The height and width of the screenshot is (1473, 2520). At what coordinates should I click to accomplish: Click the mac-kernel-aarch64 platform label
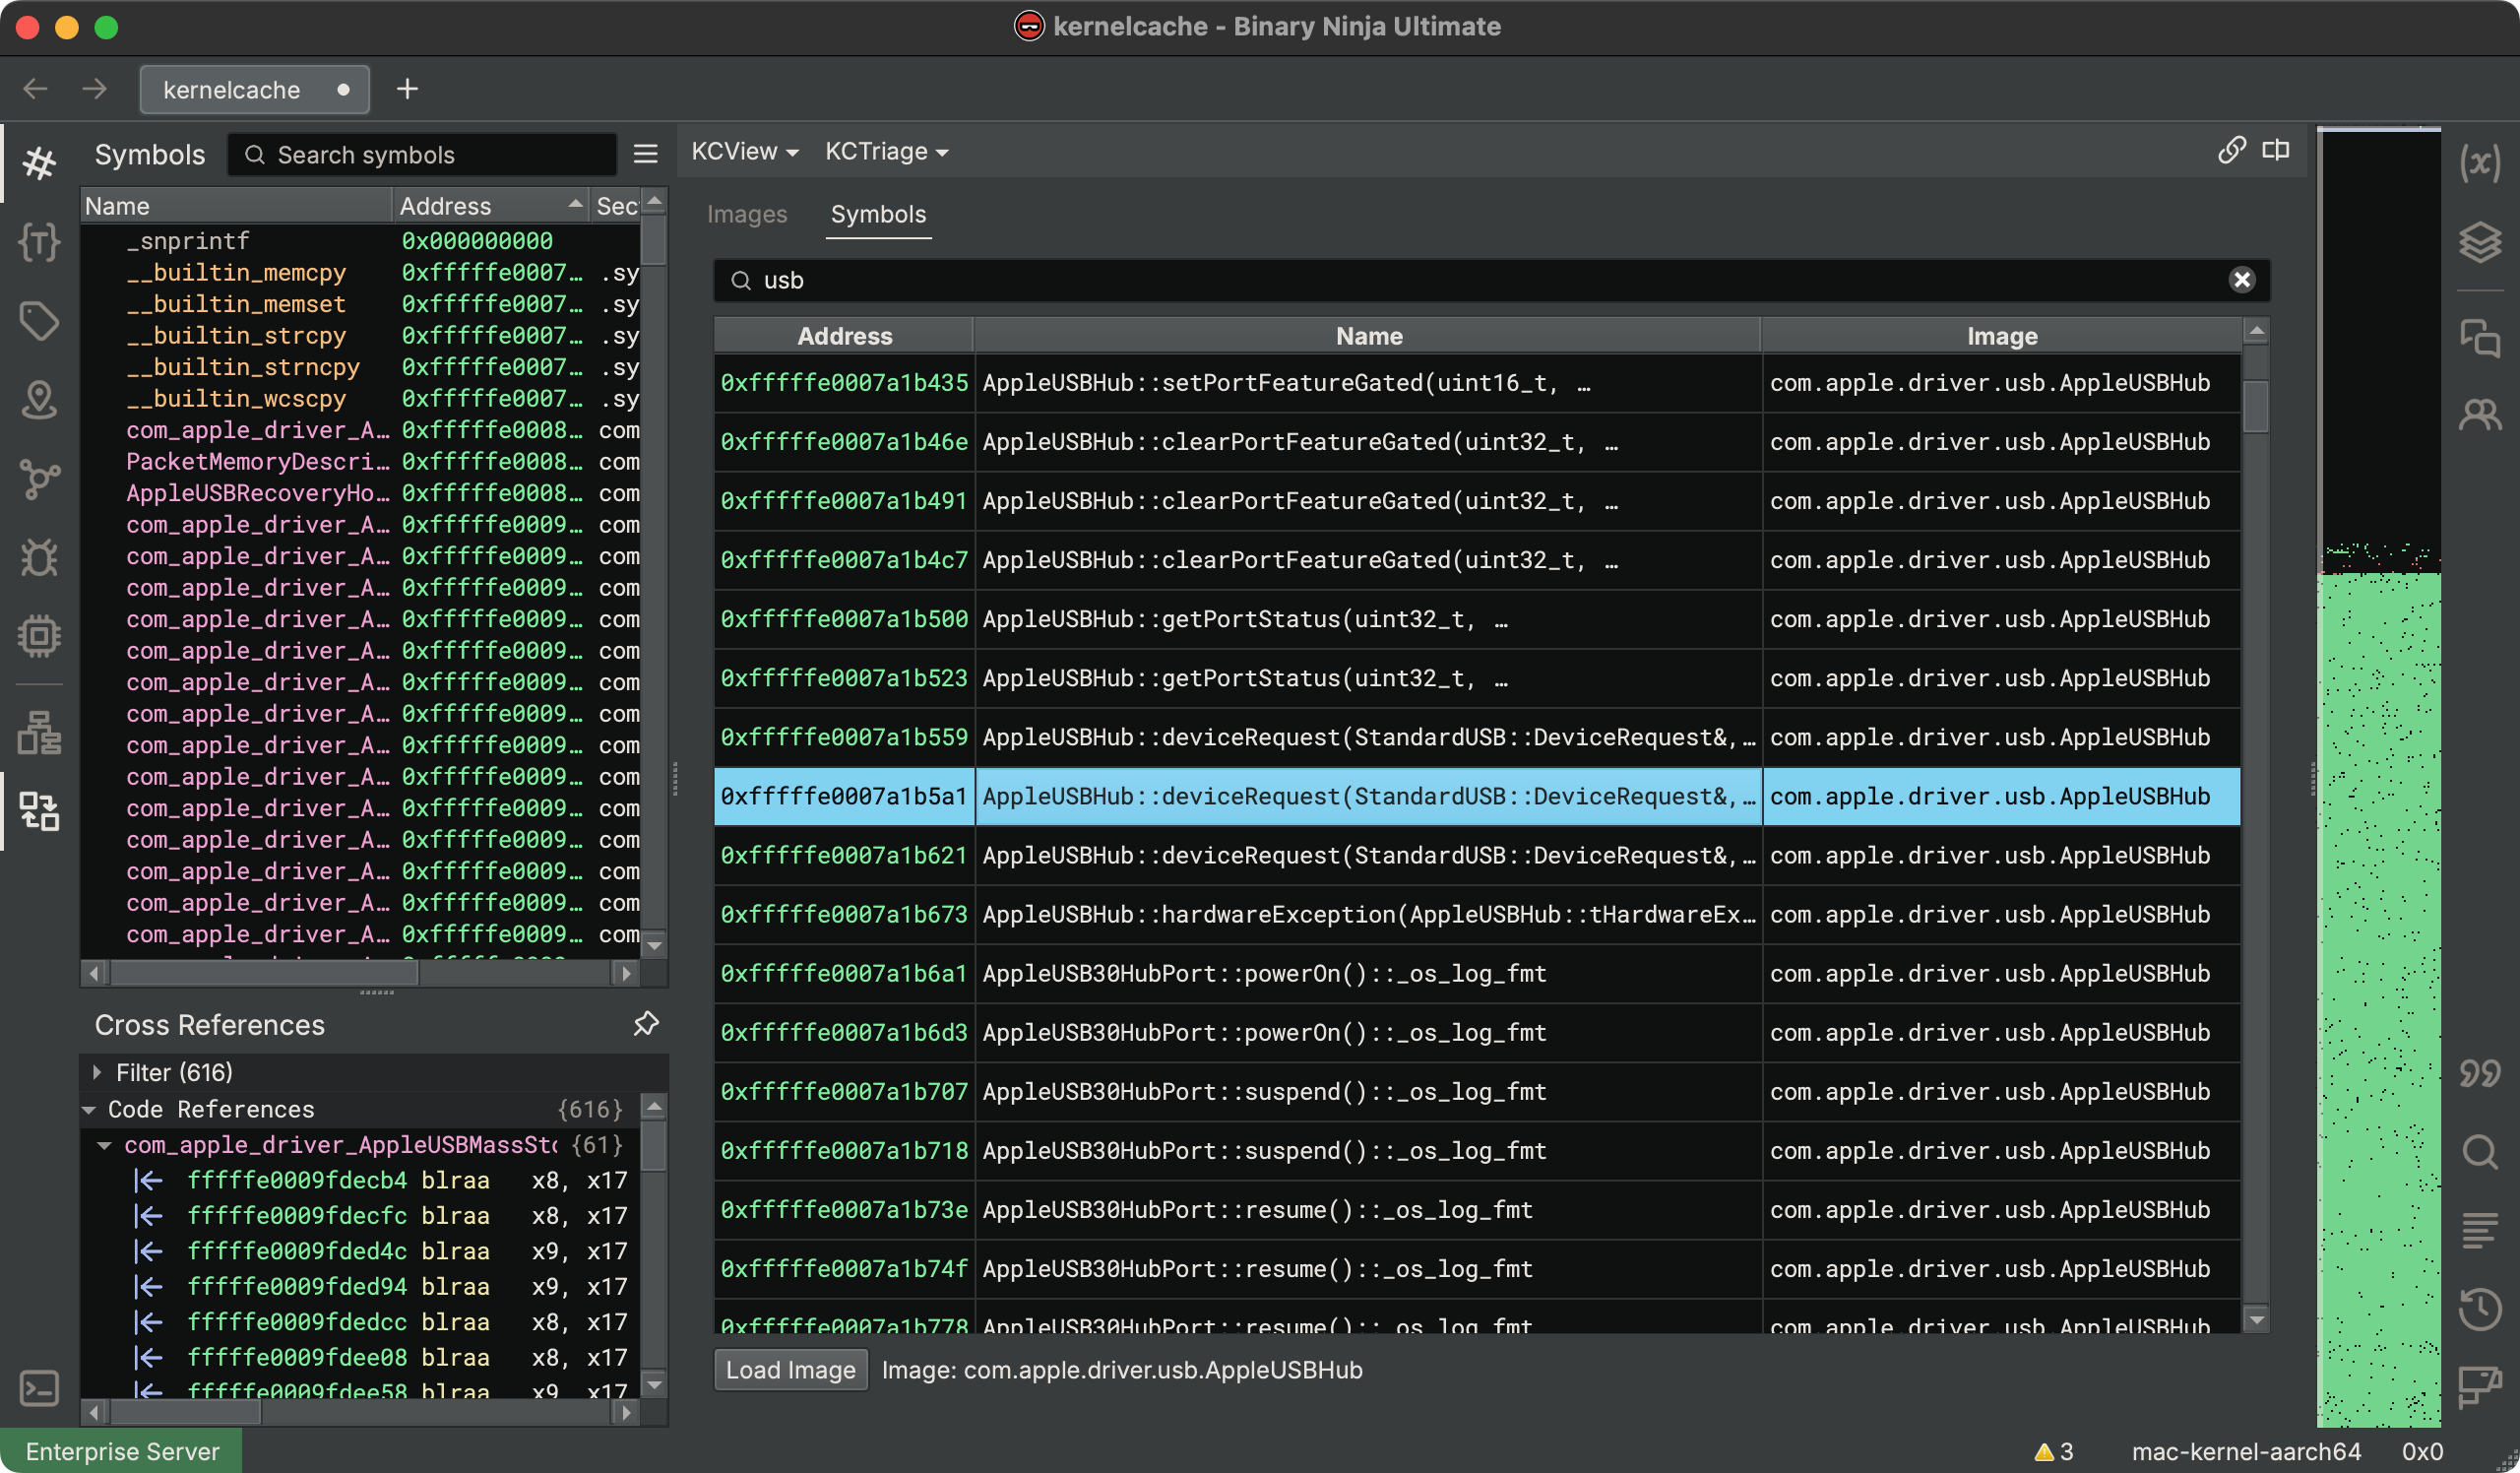click(2246, 1451)
